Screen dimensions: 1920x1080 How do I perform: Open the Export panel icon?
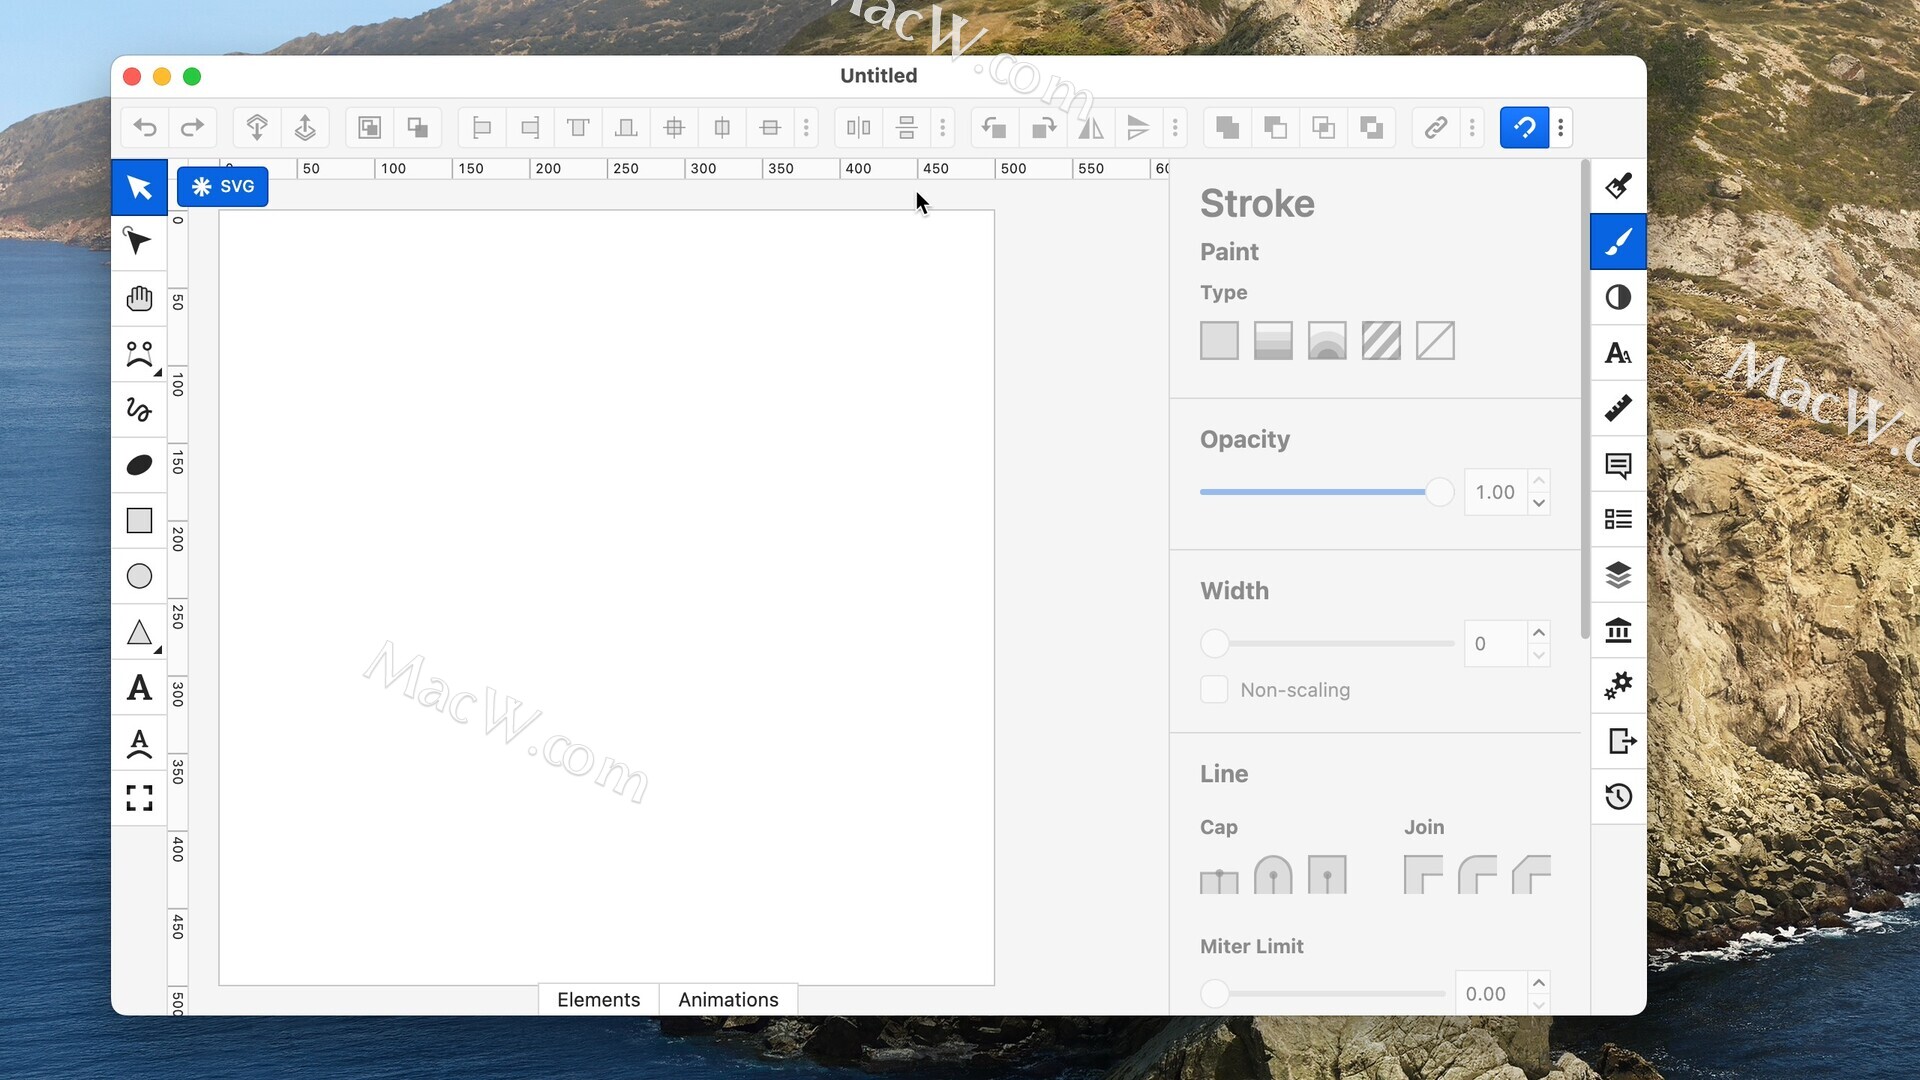[1620, 741]
